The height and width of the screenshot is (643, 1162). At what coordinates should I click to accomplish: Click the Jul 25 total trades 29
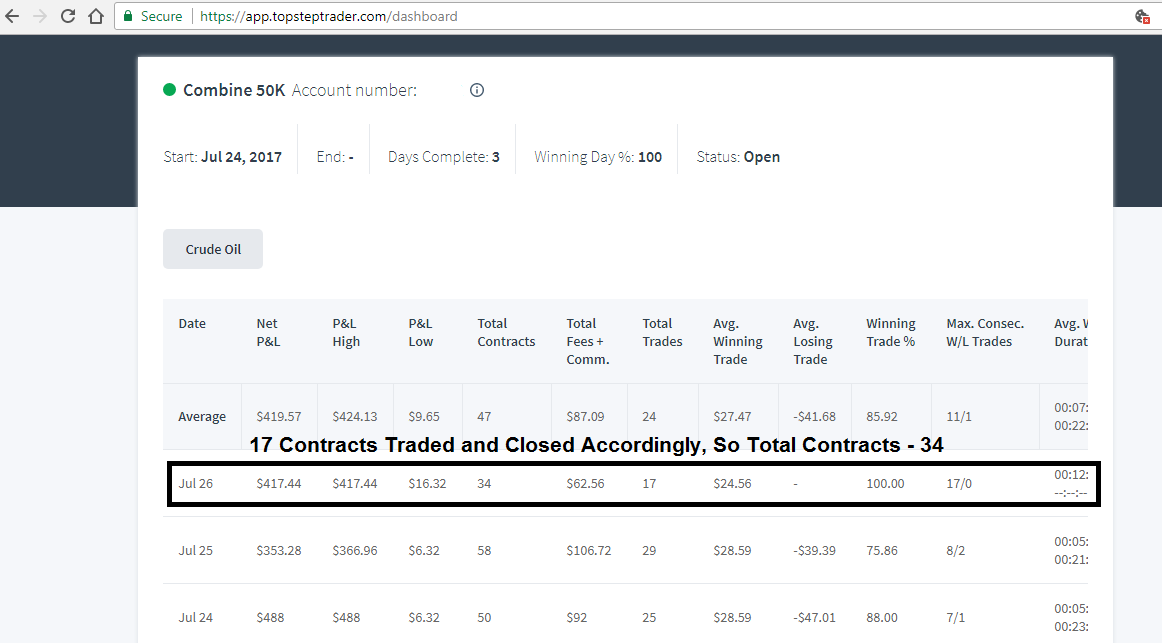[x=649, y=550]
